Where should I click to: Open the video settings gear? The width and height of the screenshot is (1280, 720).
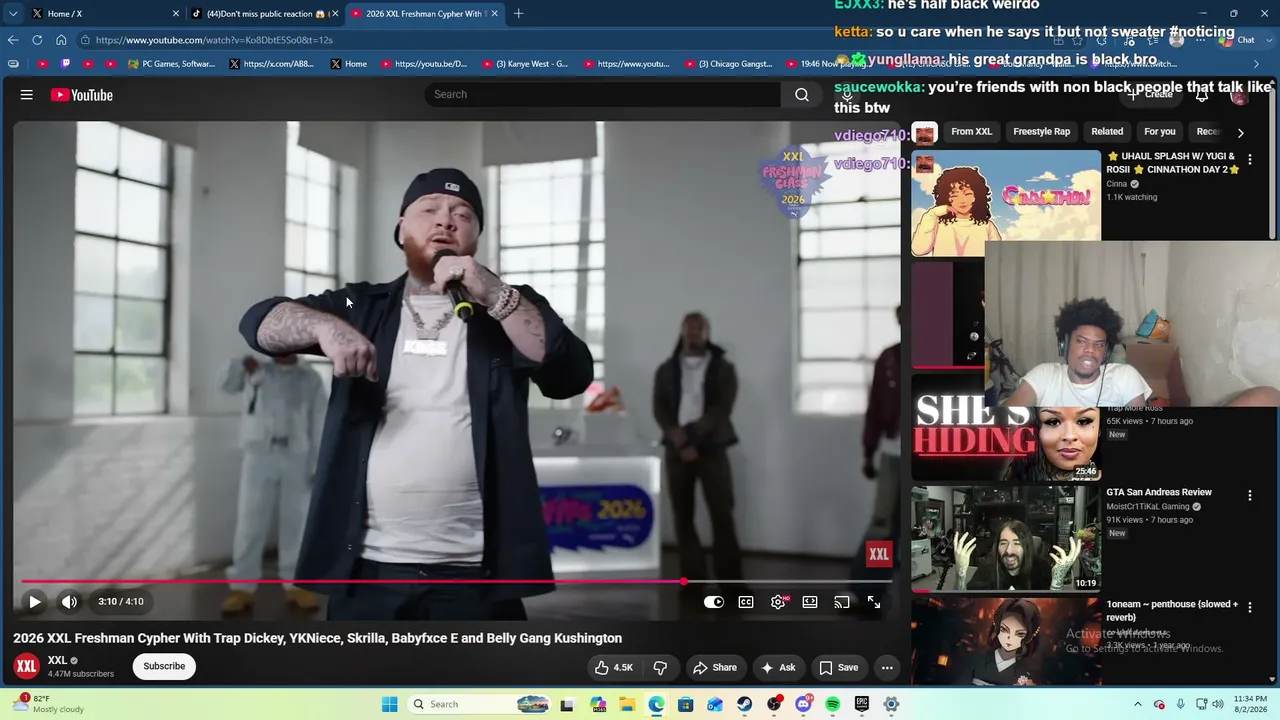pos(778,602)
